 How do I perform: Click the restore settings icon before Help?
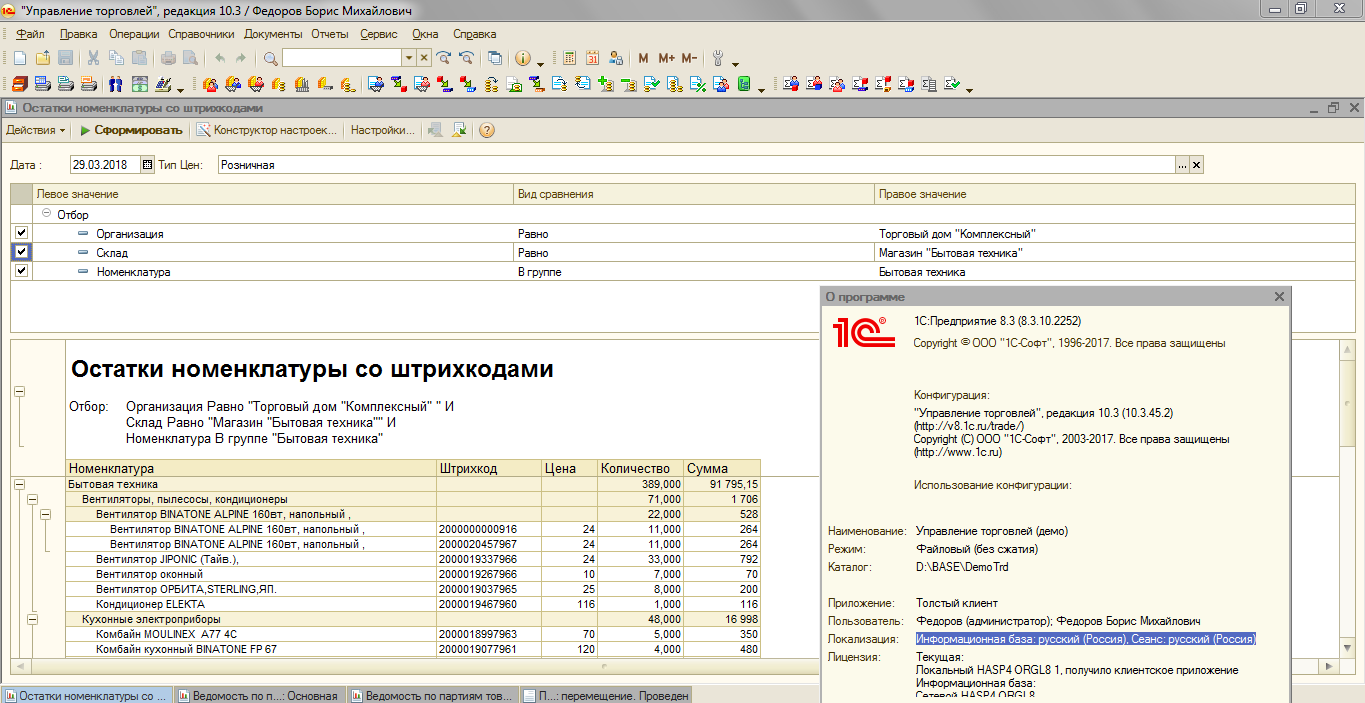click(x=459, y=130)
